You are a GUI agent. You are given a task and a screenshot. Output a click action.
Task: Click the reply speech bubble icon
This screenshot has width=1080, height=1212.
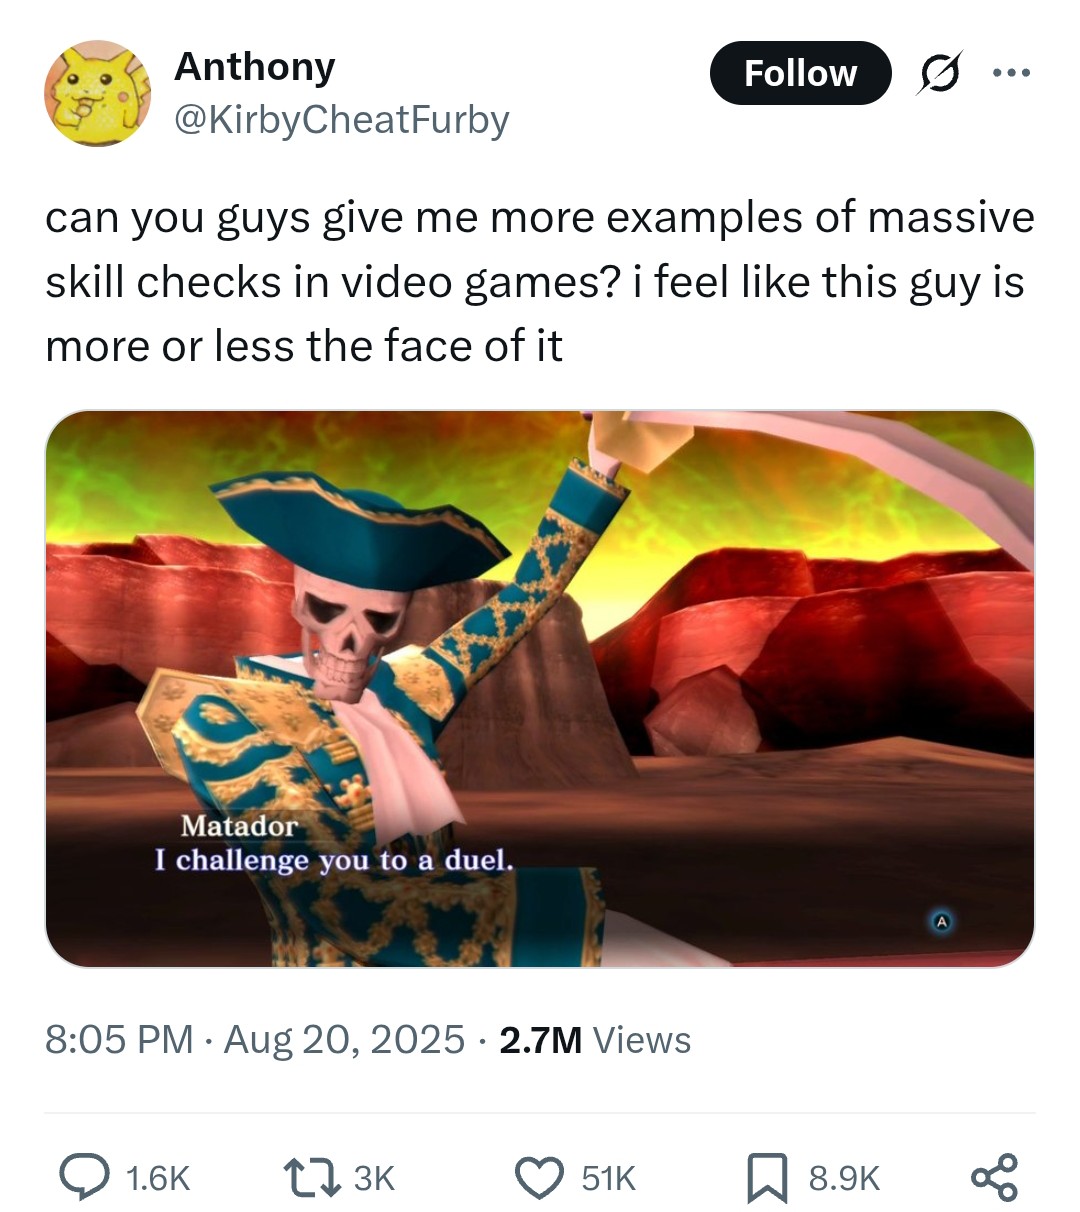(84, 1177)
